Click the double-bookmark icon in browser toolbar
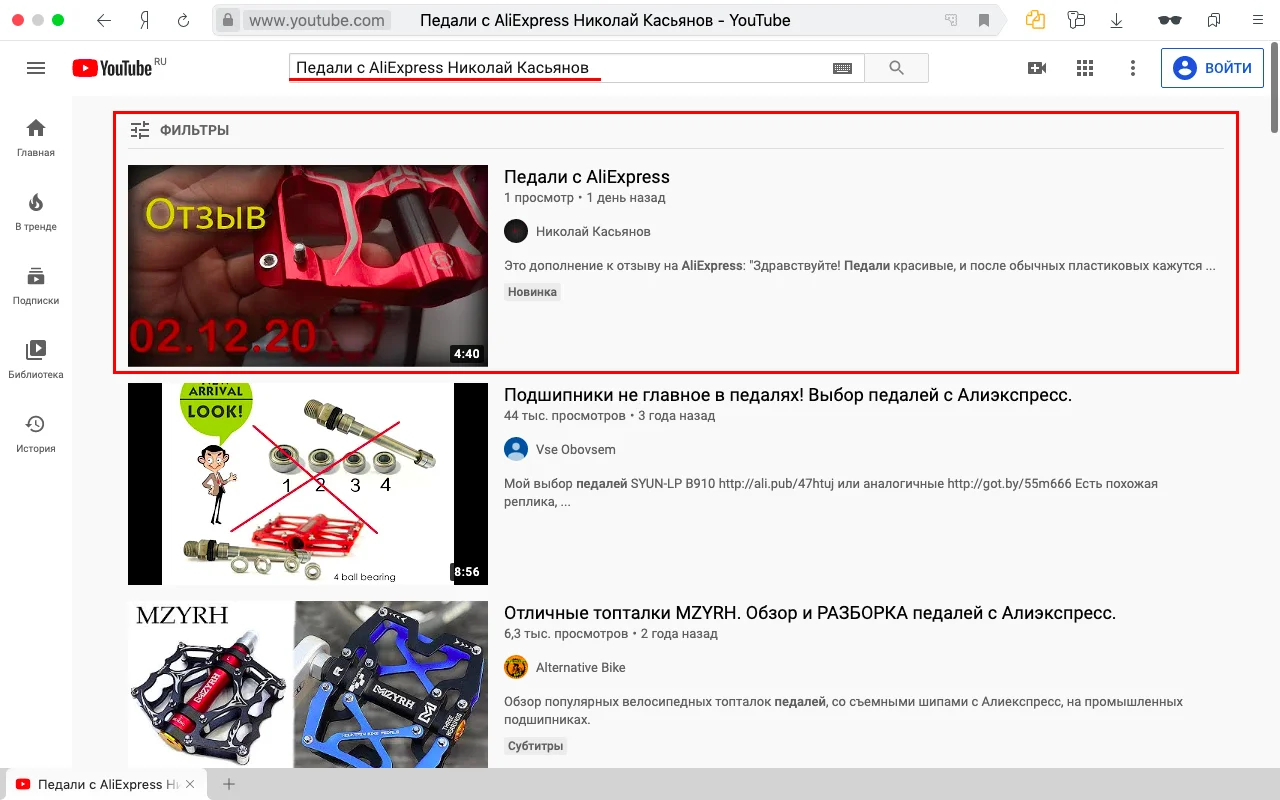The width and height of the screenshot is (1280, 800). [x=1214, y=20]
